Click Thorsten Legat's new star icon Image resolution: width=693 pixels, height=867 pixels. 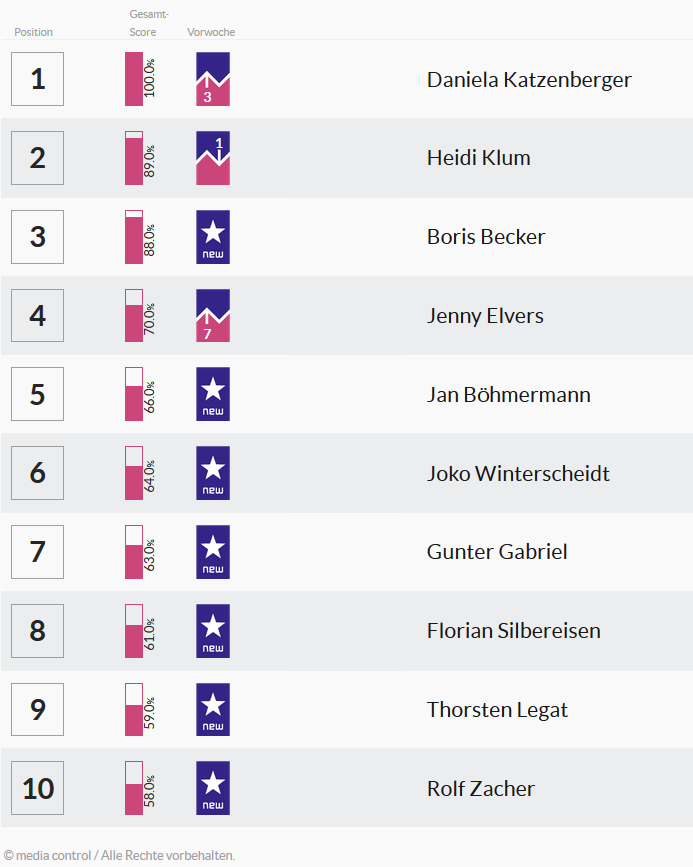[x=213, y=709]
